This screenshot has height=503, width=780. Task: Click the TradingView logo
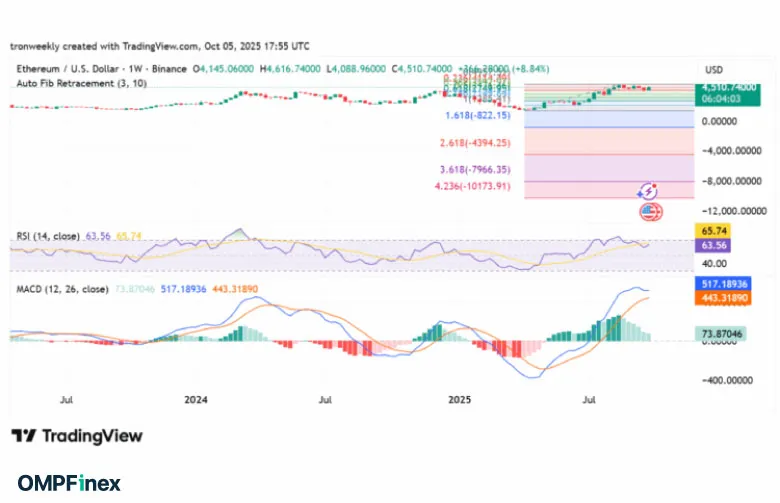(x=77, y=436)
